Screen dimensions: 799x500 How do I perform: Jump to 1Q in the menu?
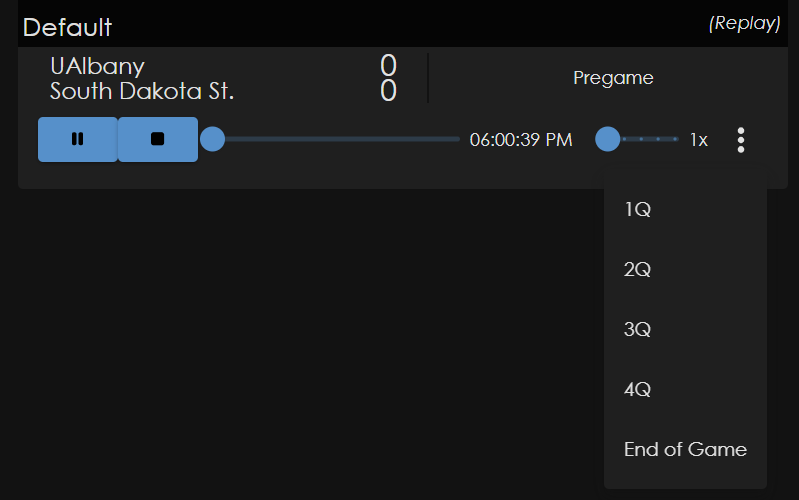pyautogui.click(x=638, y=210)
